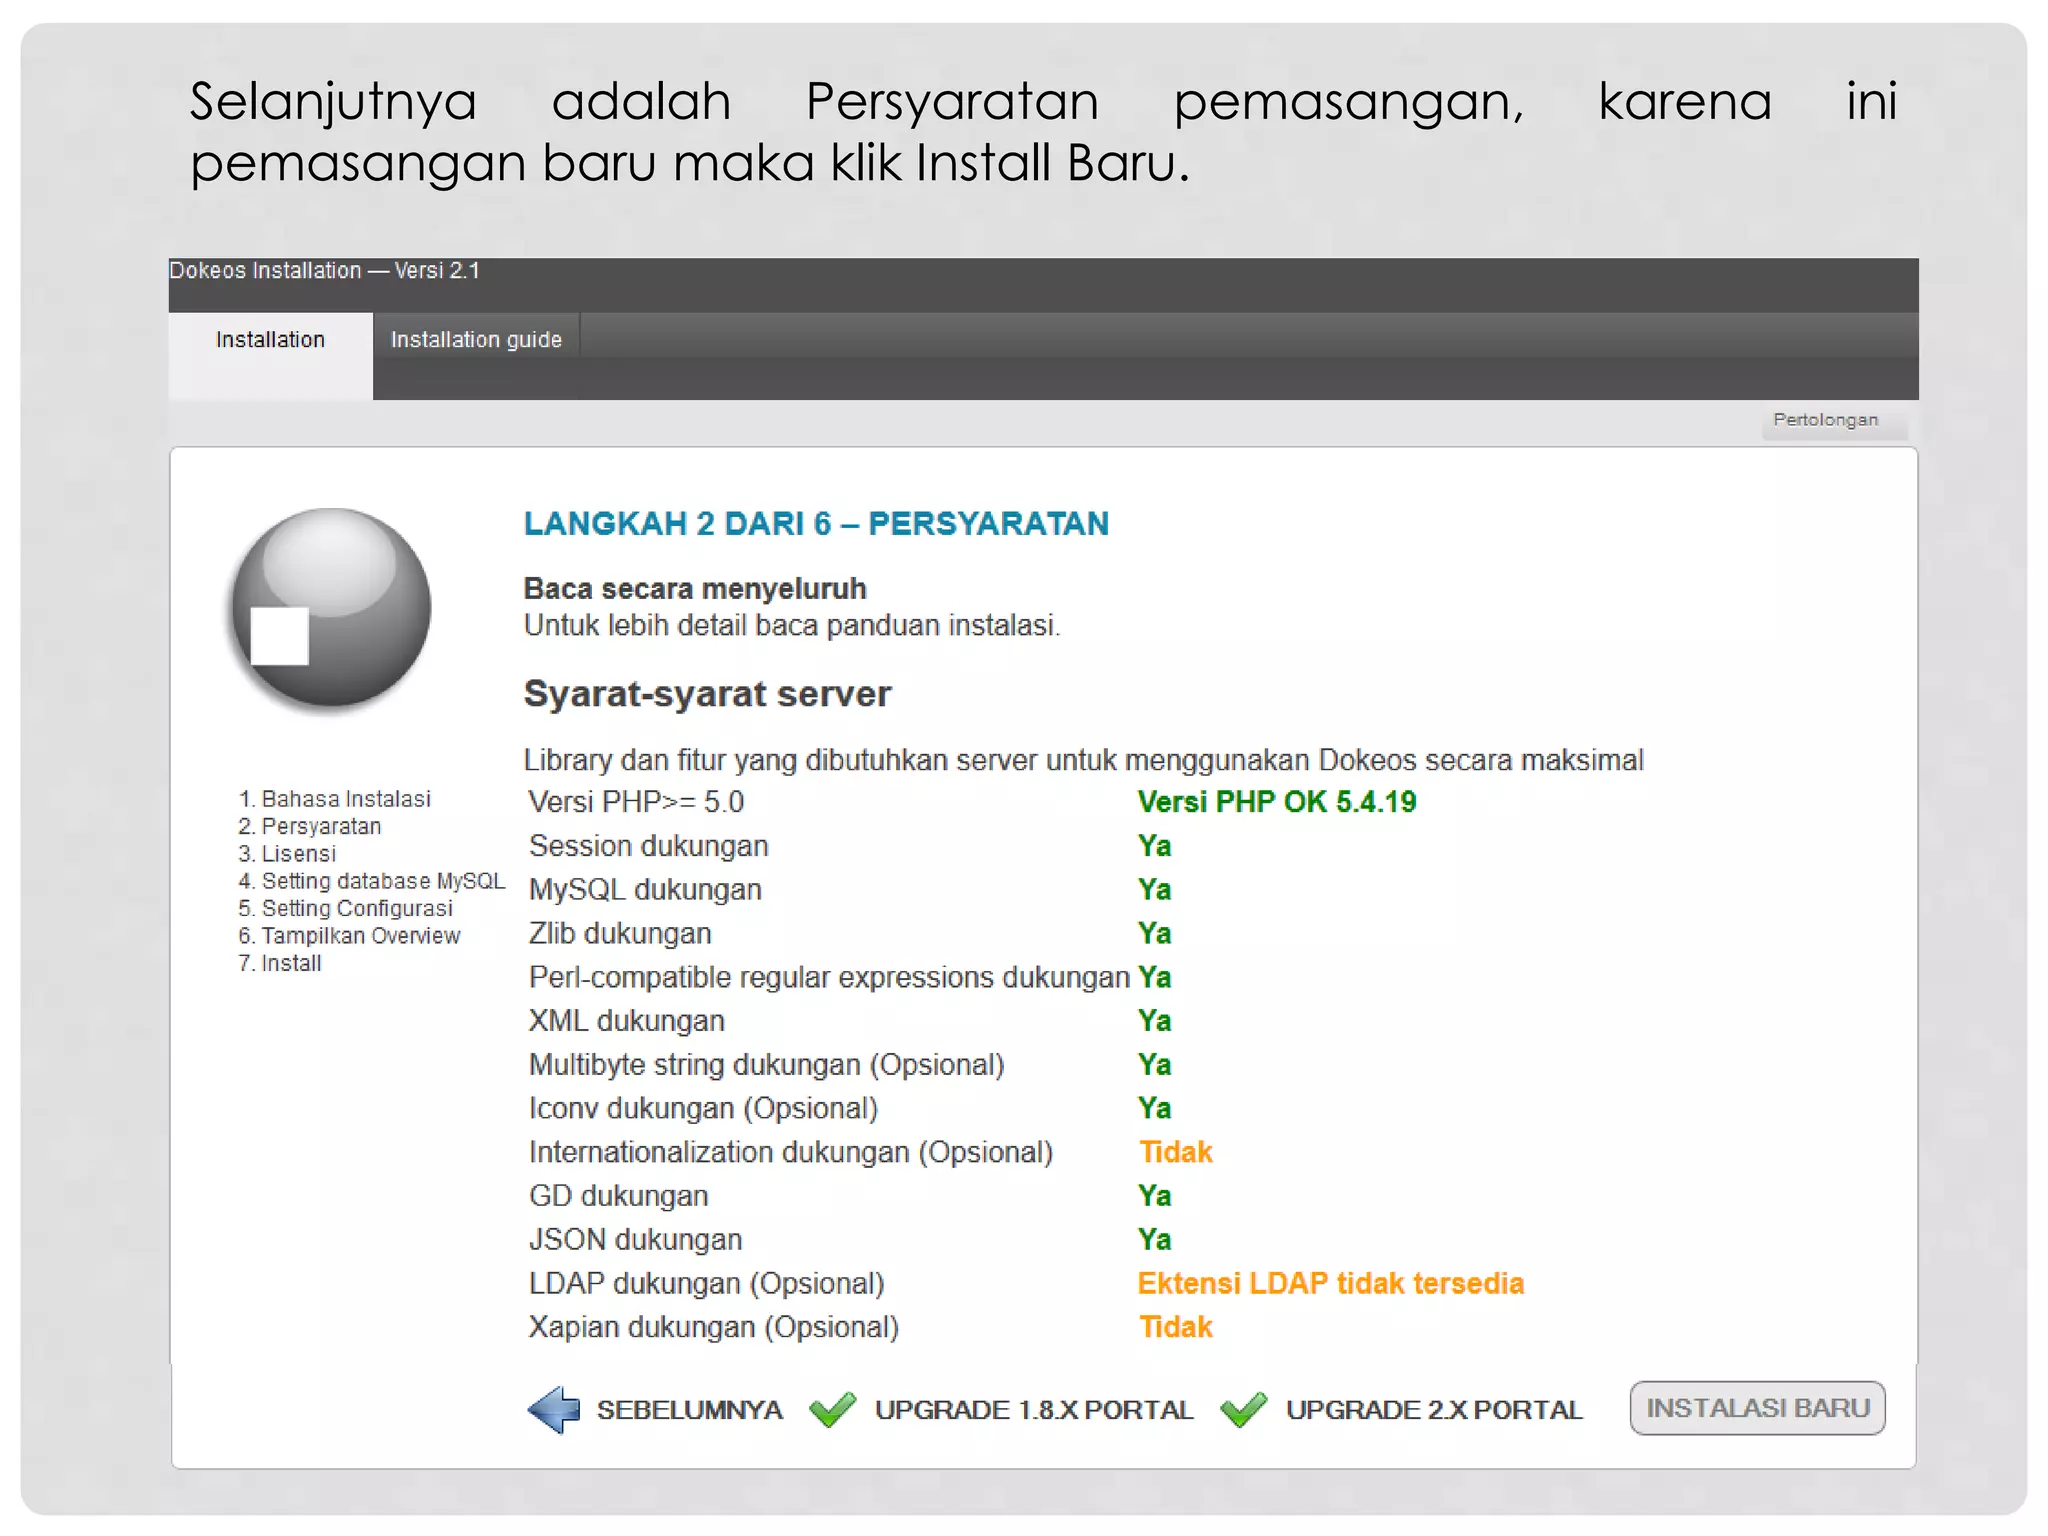Click the MySQL dukungan row label

coord(646,890)
